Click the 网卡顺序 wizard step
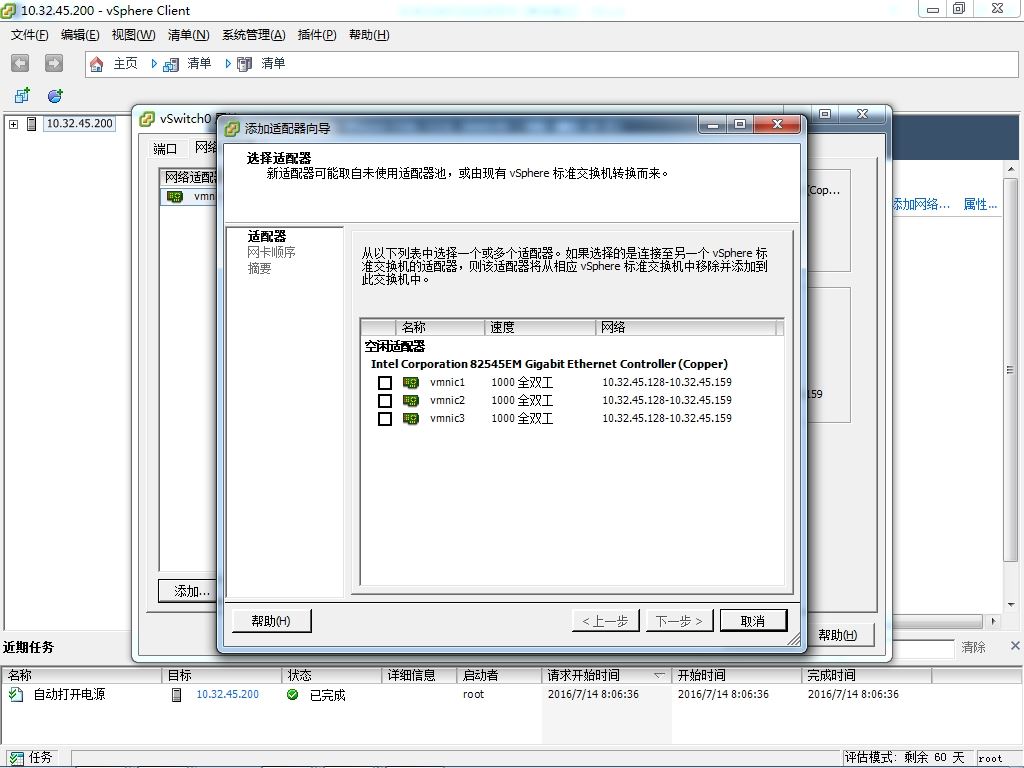 [x=271, y=252]
